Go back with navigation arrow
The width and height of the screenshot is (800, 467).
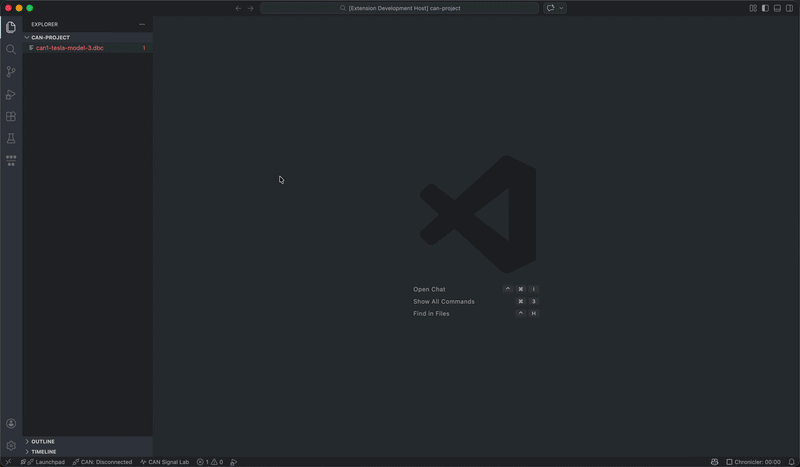pos(238,8)
